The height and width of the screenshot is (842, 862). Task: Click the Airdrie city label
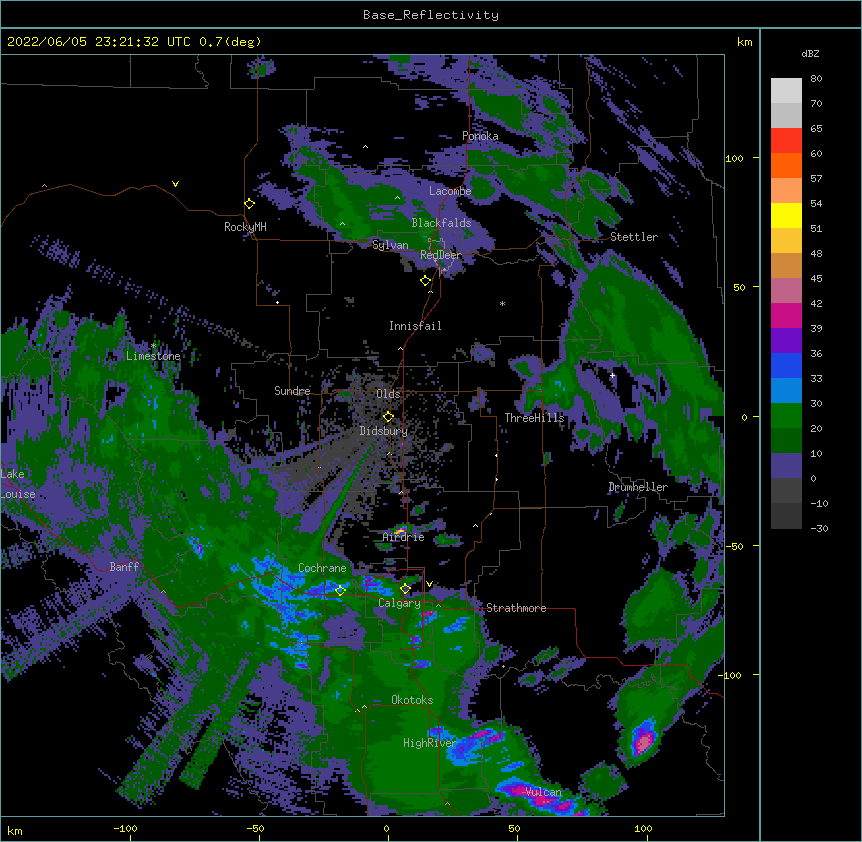coord(404,537)
